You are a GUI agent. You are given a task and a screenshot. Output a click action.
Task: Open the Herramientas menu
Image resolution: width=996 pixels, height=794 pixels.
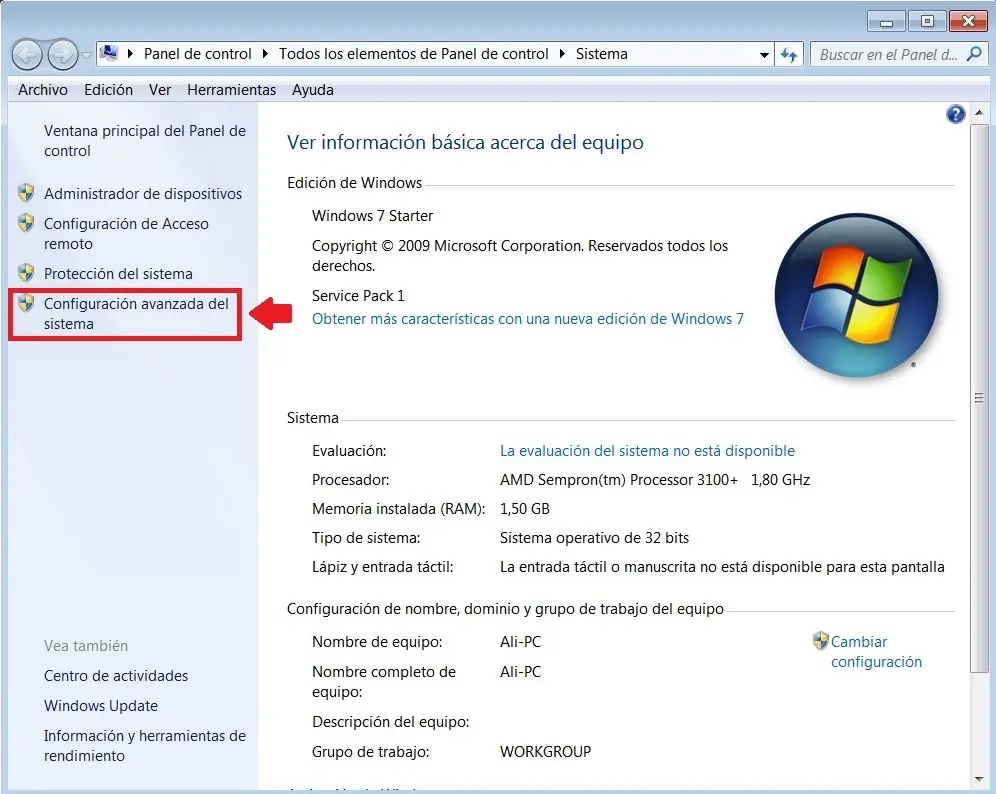pyautogui.click(x=231, y=89)
